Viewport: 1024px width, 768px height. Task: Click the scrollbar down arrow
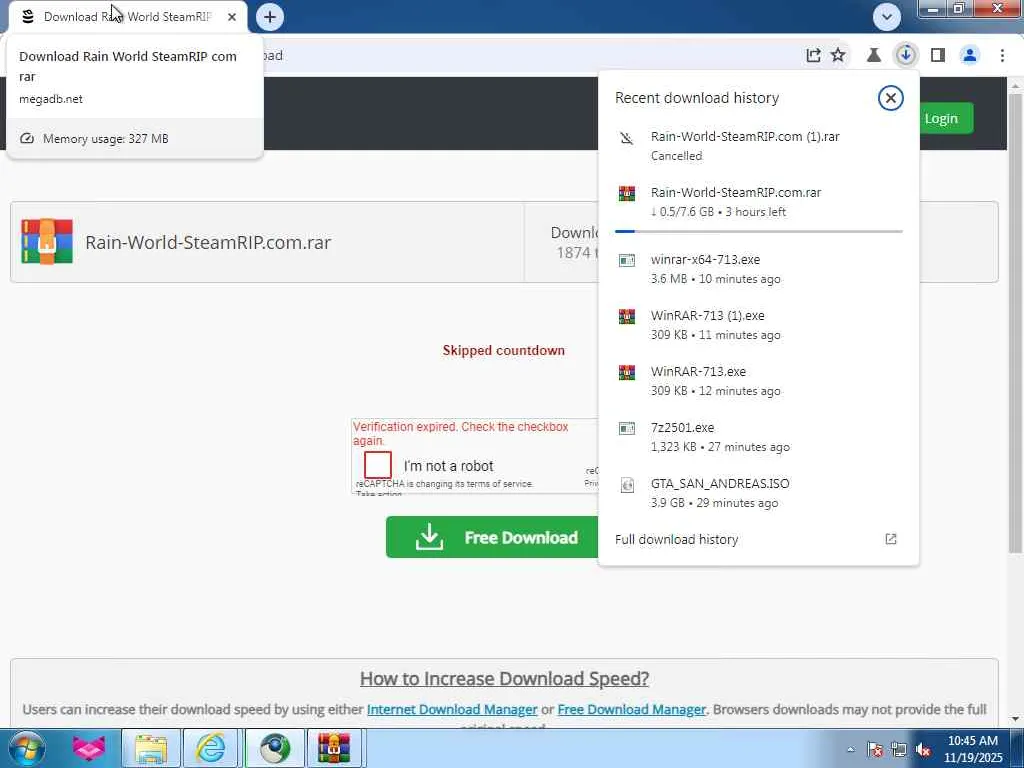(1015, 720)
